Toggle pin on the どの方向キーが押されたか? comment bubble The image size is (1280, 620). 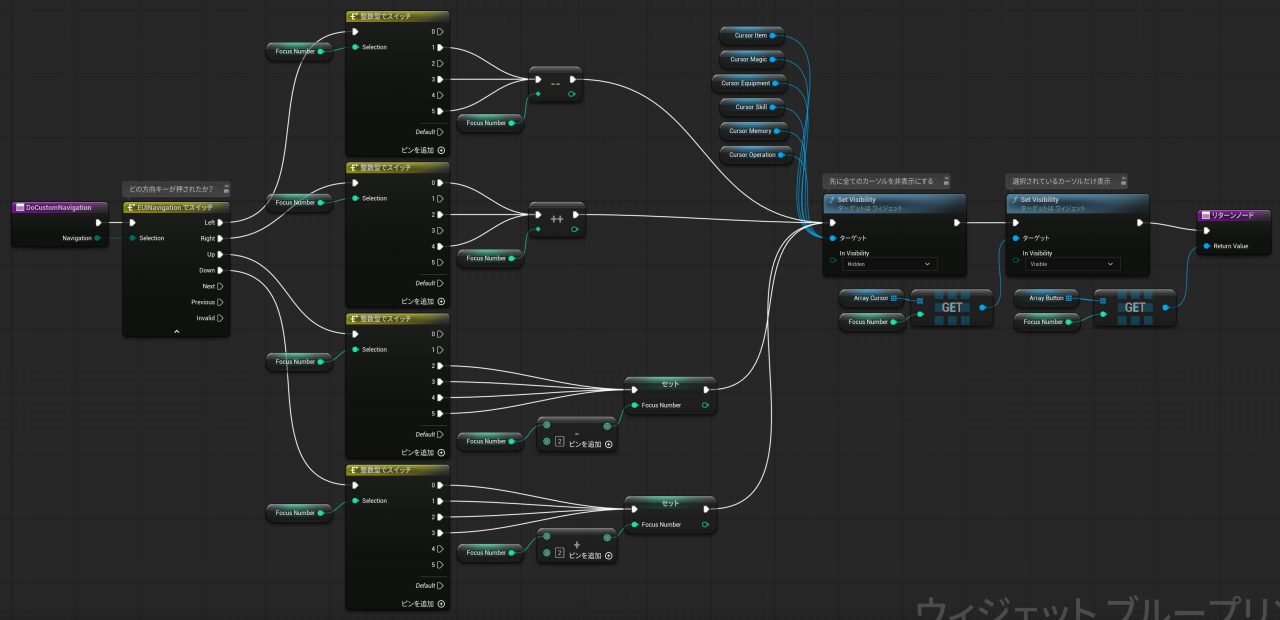[x=225, y=188]
